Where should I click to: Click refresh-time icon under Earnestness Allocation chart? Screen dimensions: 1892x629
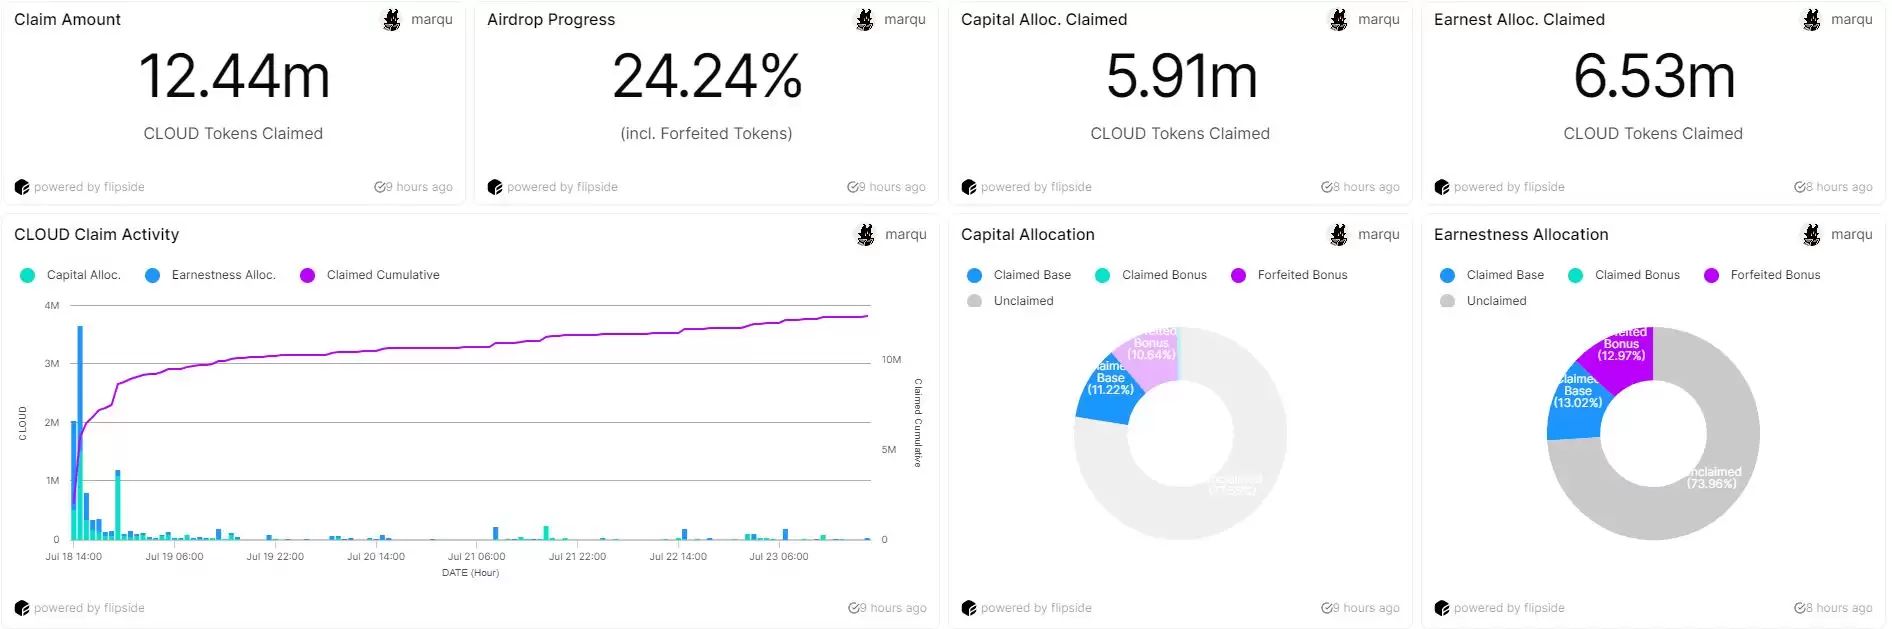pyautogui.click(x=1801, y=608)
